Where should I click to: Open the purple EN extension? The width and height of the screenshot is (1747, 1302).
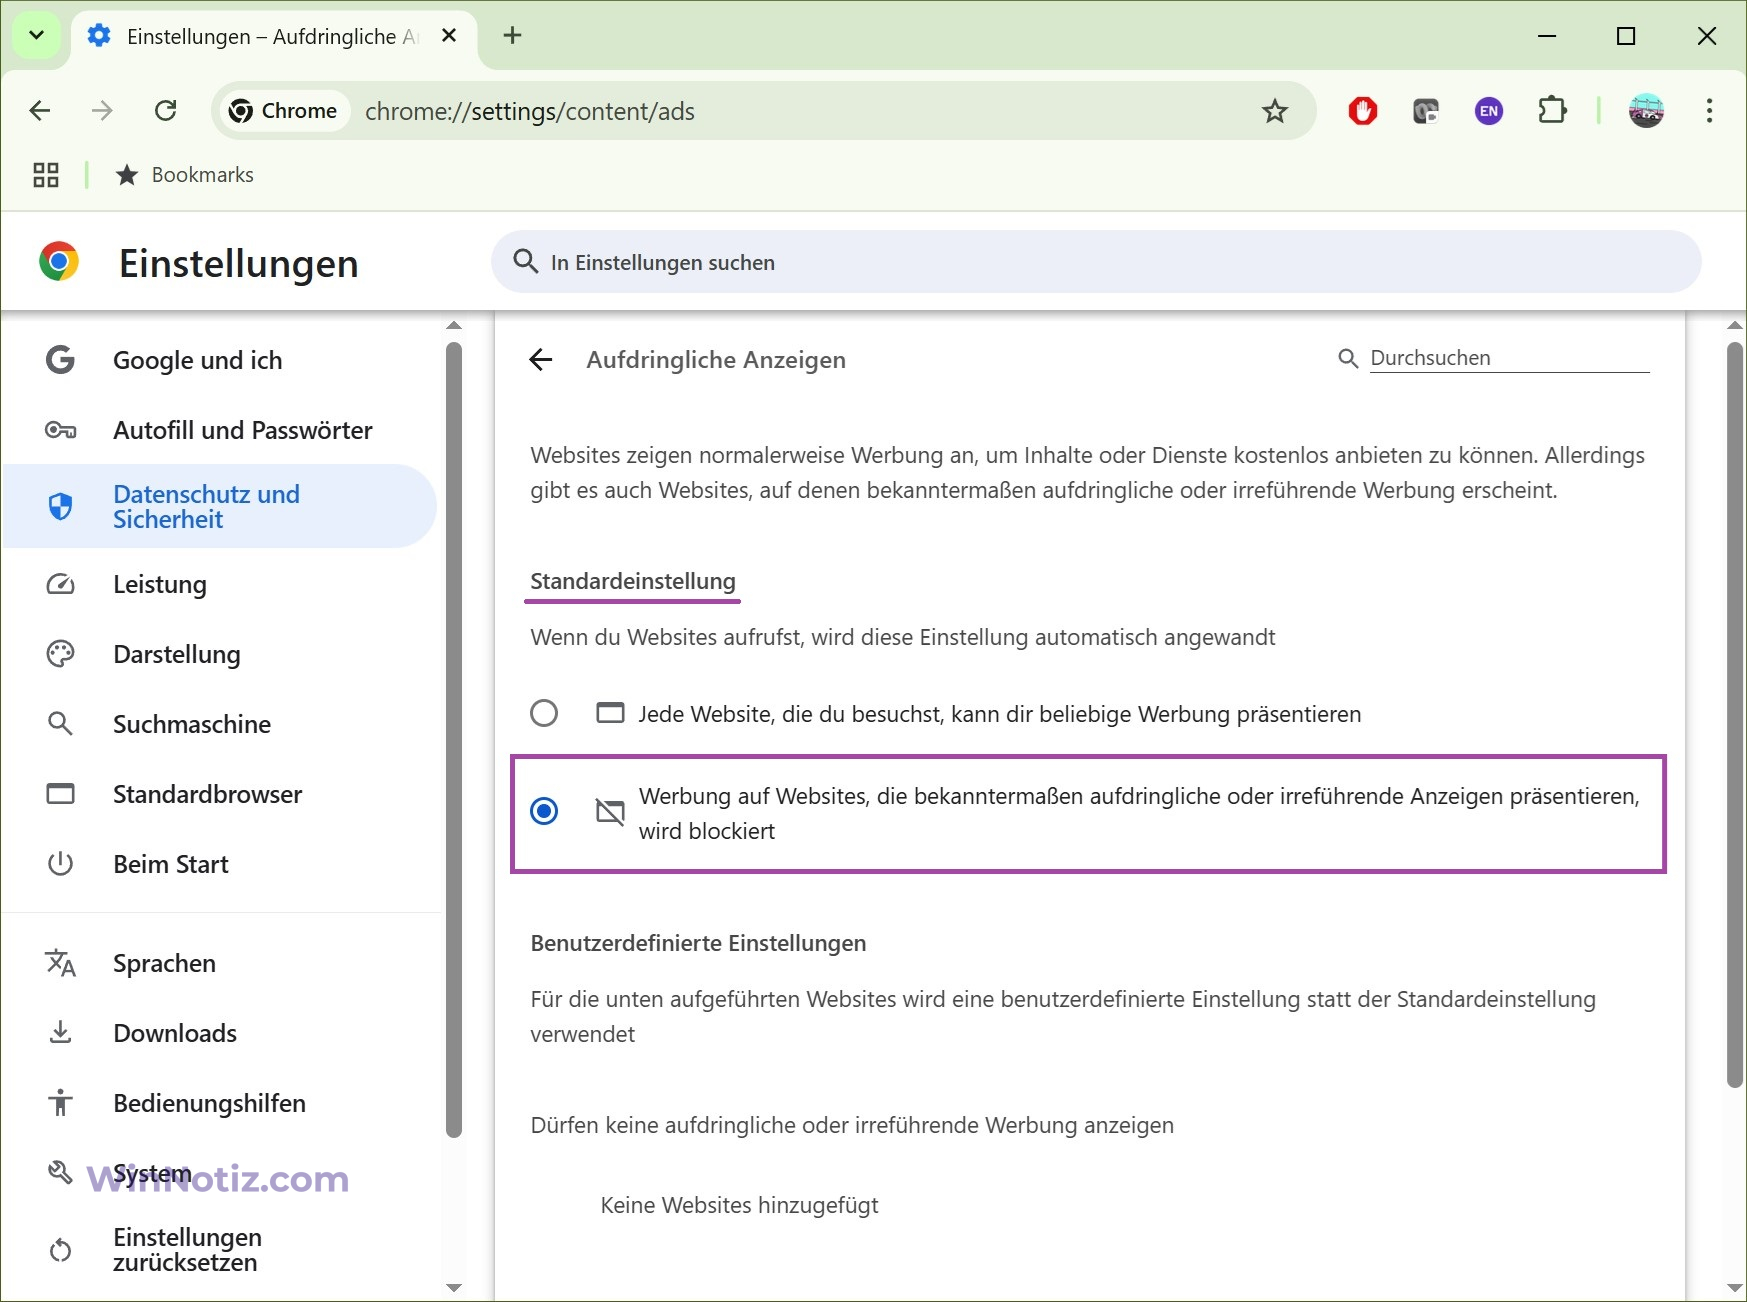click(x=1489, y=111)
